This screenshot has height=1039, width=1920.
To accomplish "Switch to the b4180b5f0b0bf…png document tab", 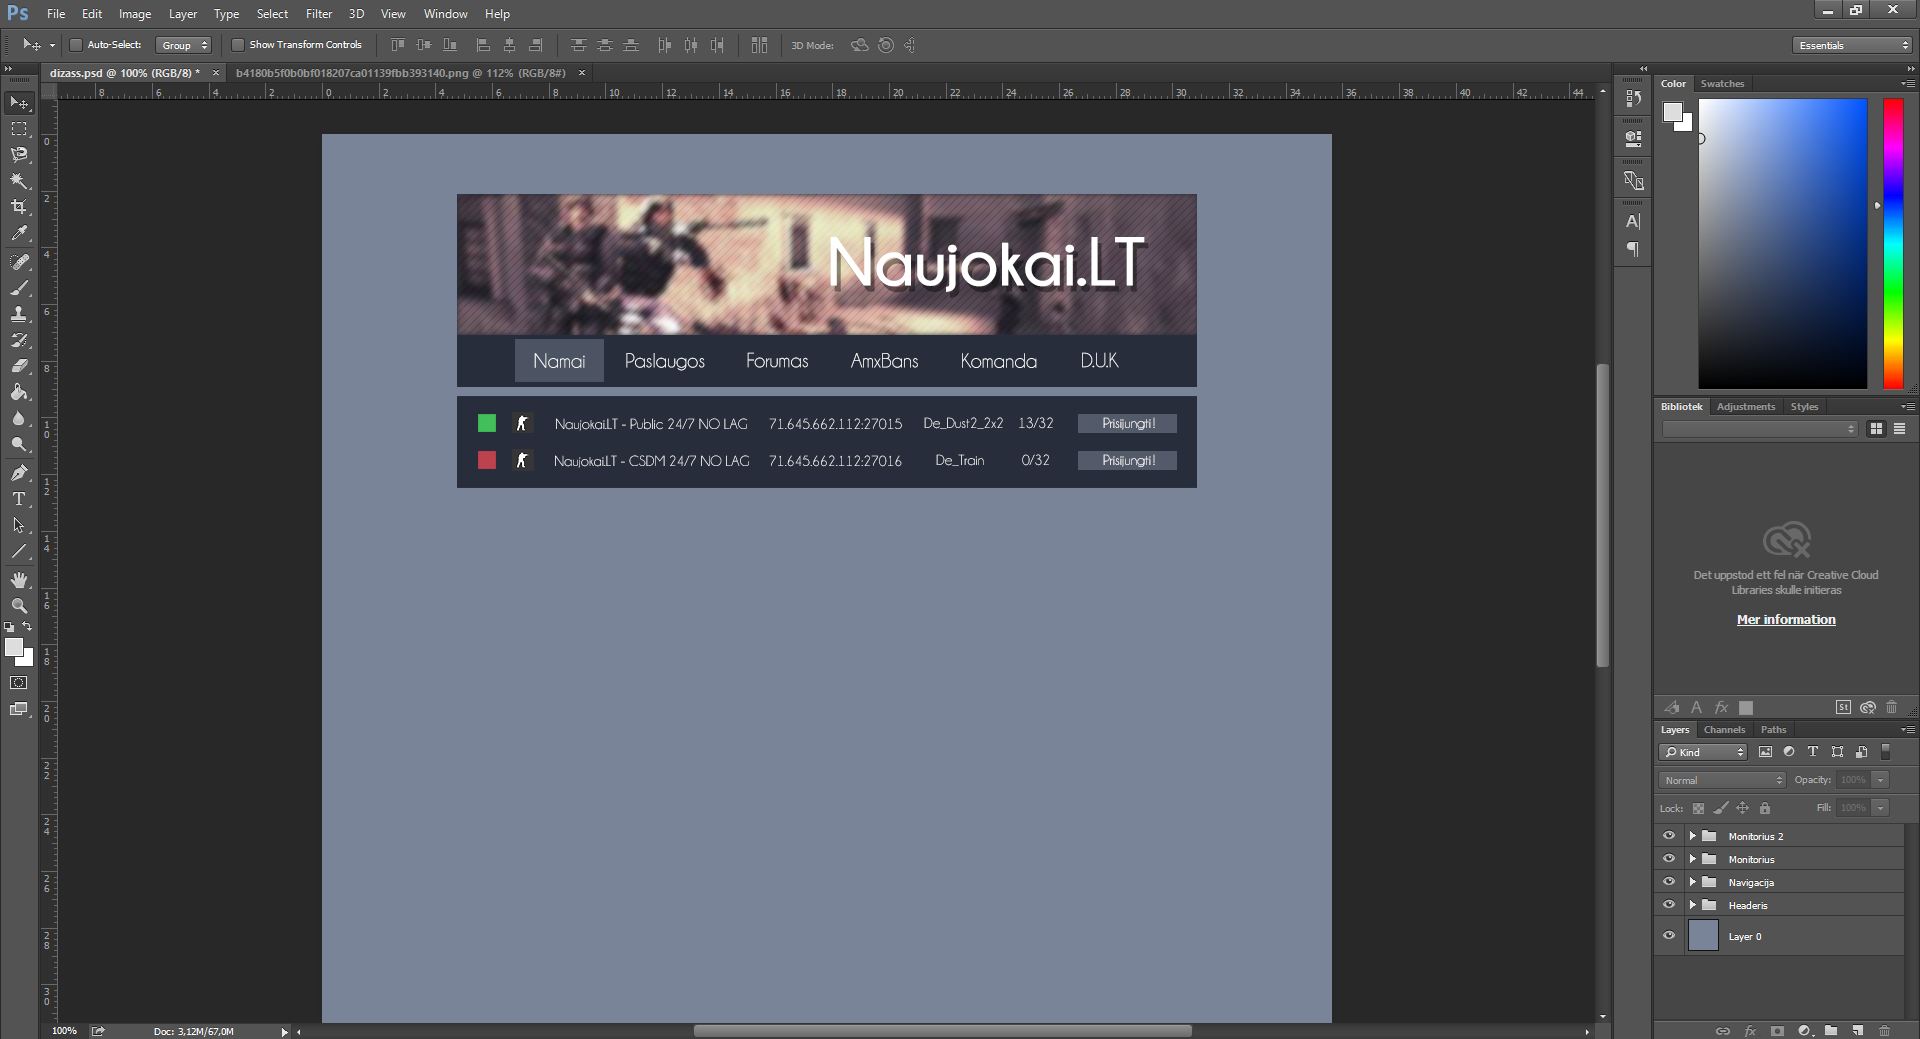I will pyautogui.click(x=401, y=73).
